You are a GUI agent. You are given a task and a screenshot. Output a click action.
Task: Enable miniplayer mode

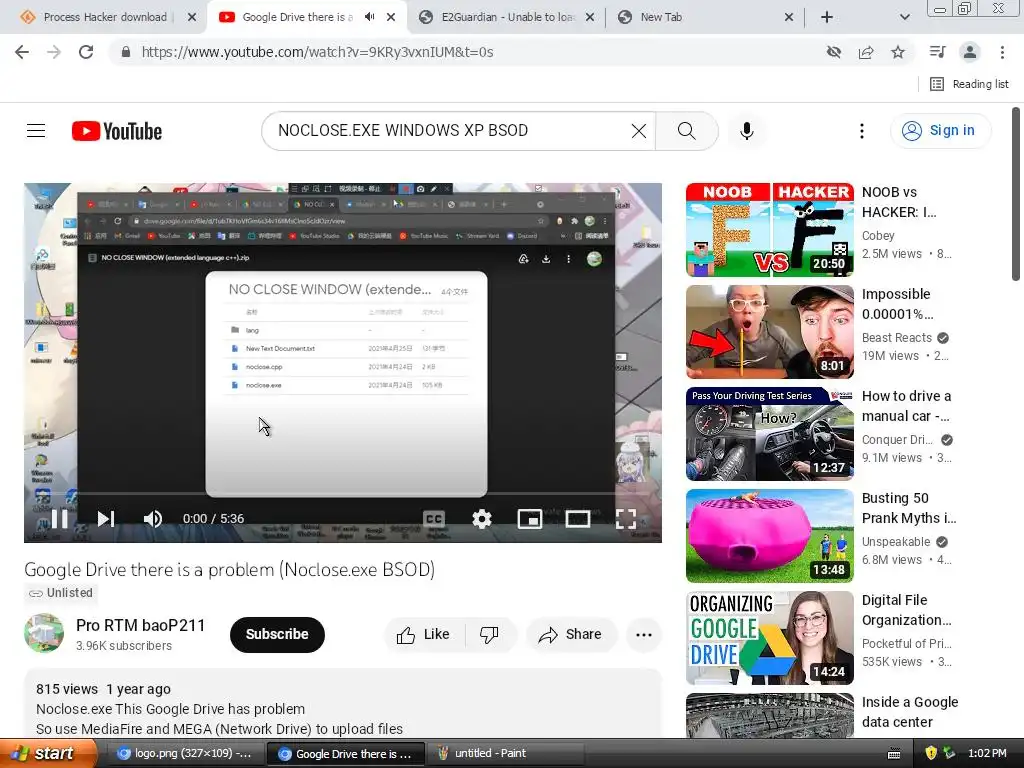[530, 519]
